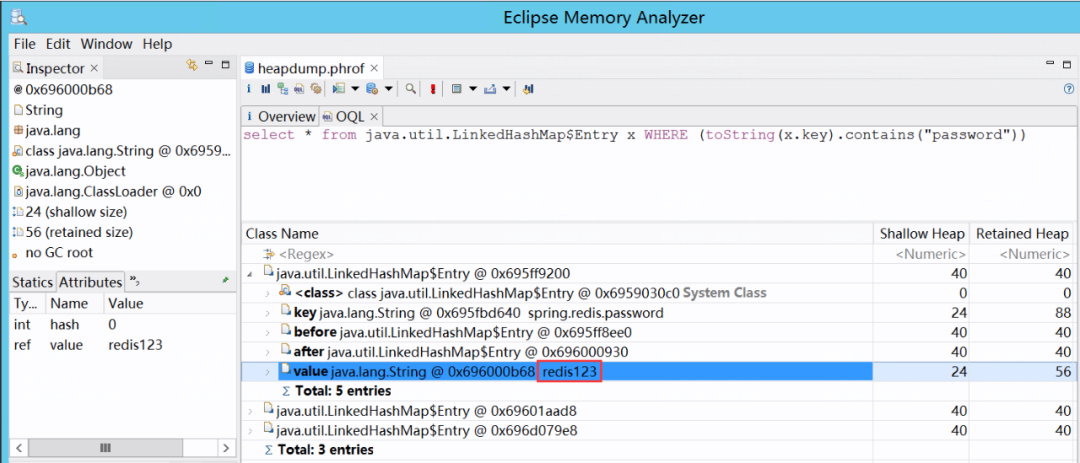Maximize the heapdump editor area
The height and width of the screenshot is (463, 1080).
click(x=1065, y=63)
